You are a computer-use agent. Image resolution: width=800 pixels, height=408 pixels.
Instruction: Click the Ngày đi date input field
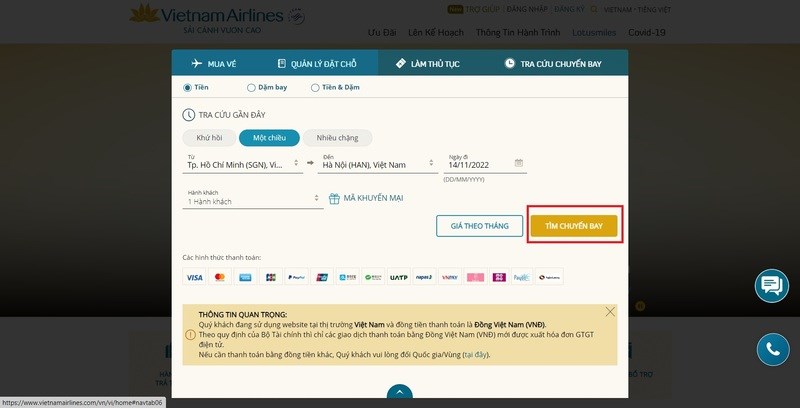coord(486,163)
